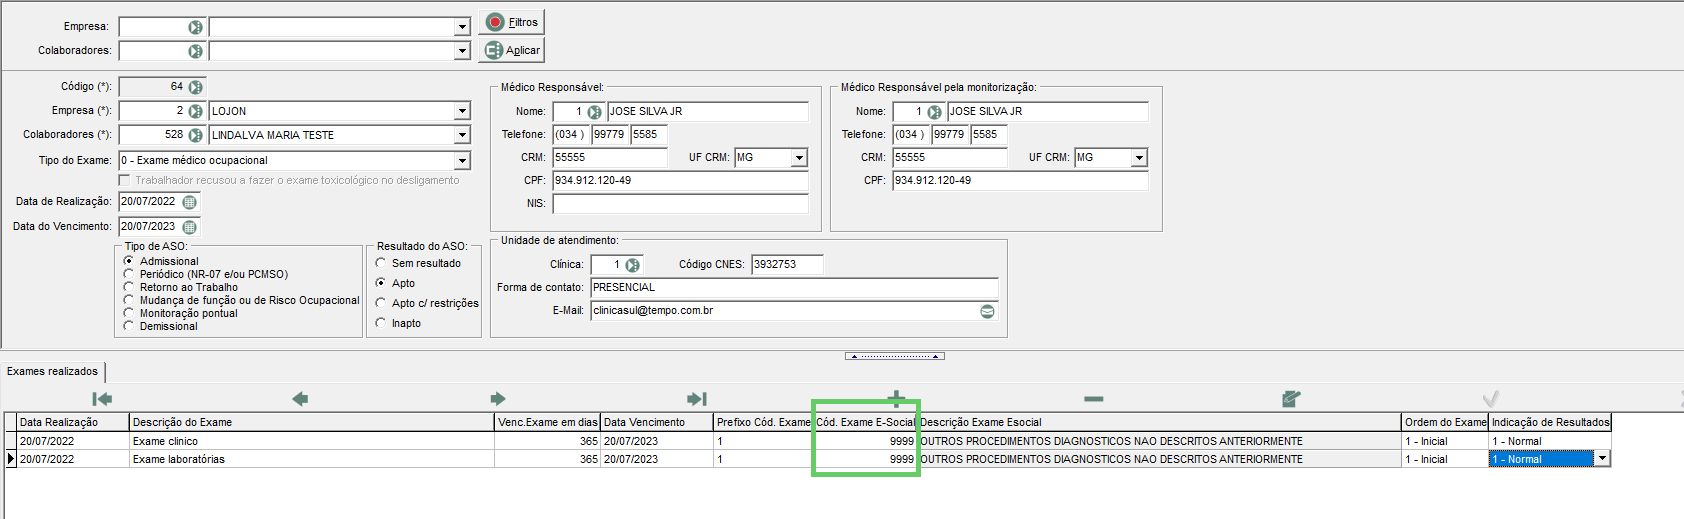Click NIS input field
1684x519 pixels.
[680, 204]
